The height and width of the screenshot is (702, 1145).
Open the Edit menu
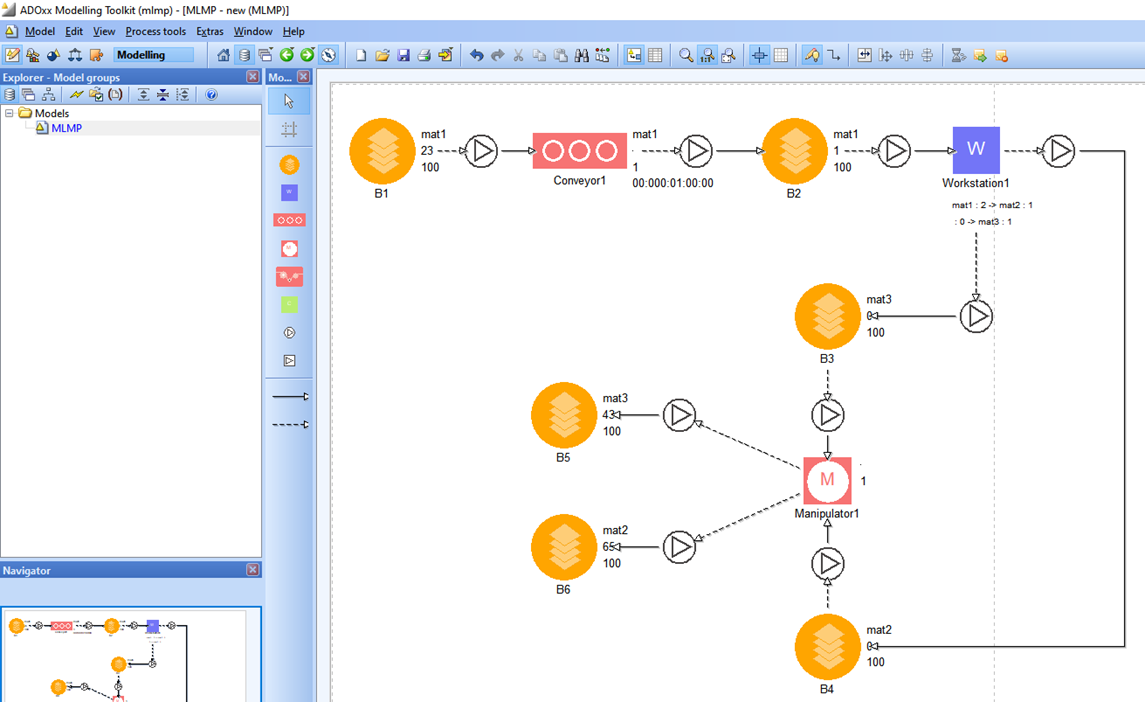click(74, 31)
